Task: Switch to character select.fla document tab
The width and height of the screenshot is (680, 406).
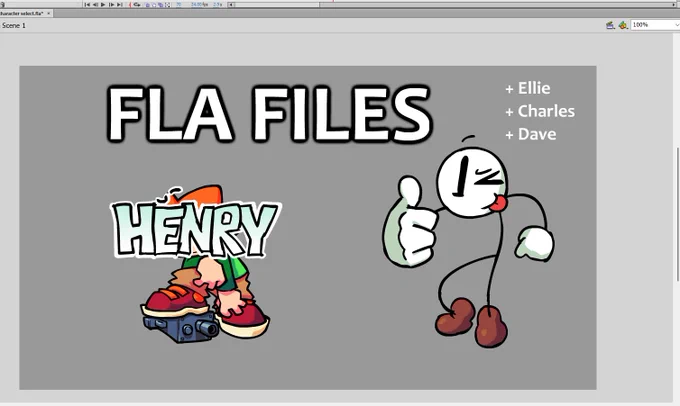Action: (22, 13)
